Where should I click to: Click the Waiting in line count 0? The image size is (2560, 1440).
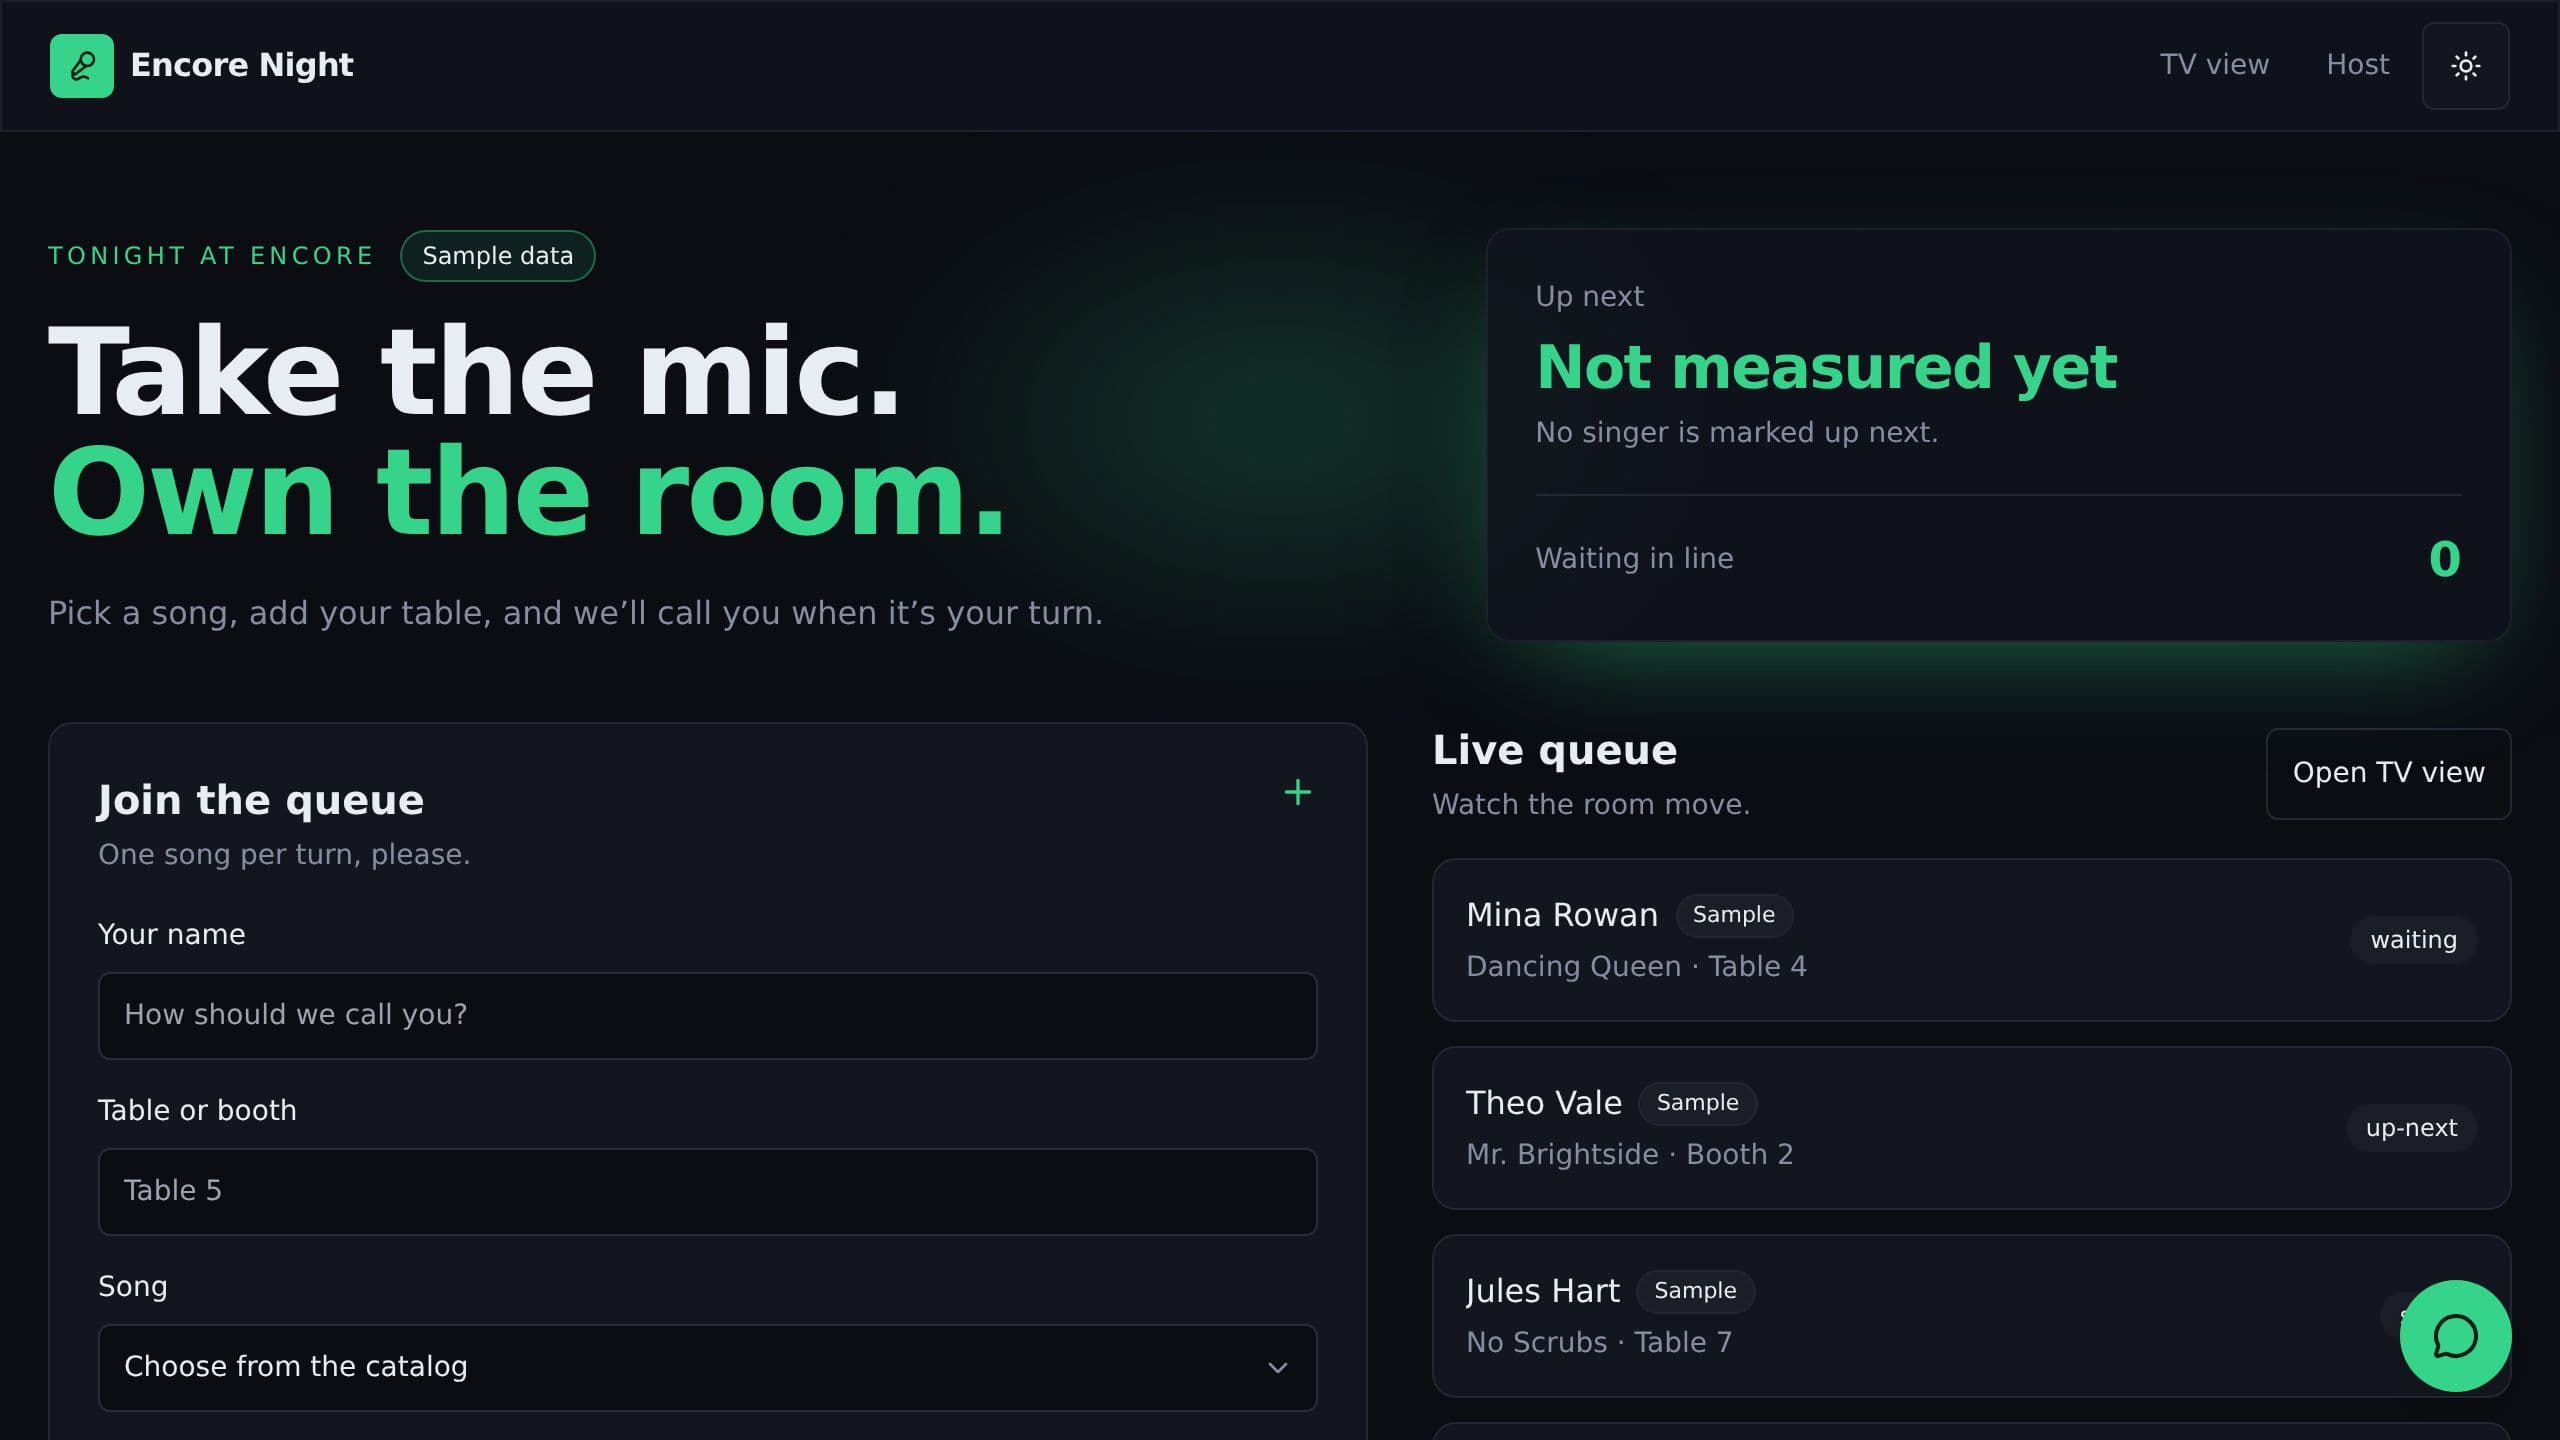[x=2444, y=559]
